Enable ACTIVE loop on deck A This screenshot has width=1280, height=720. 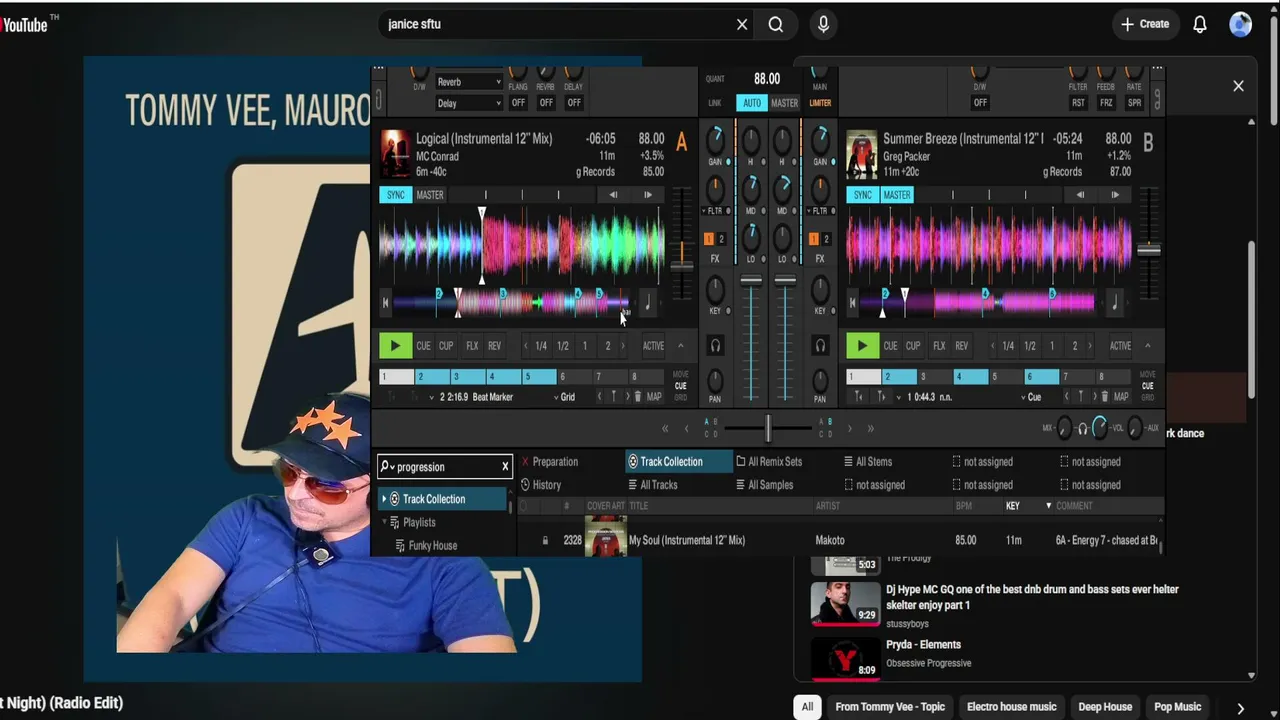(x=653, y=346)
